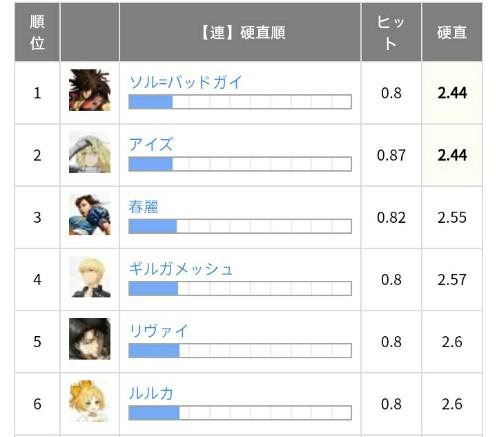
Task: Follow the ルルカ name link
Action: coord(151,393)
